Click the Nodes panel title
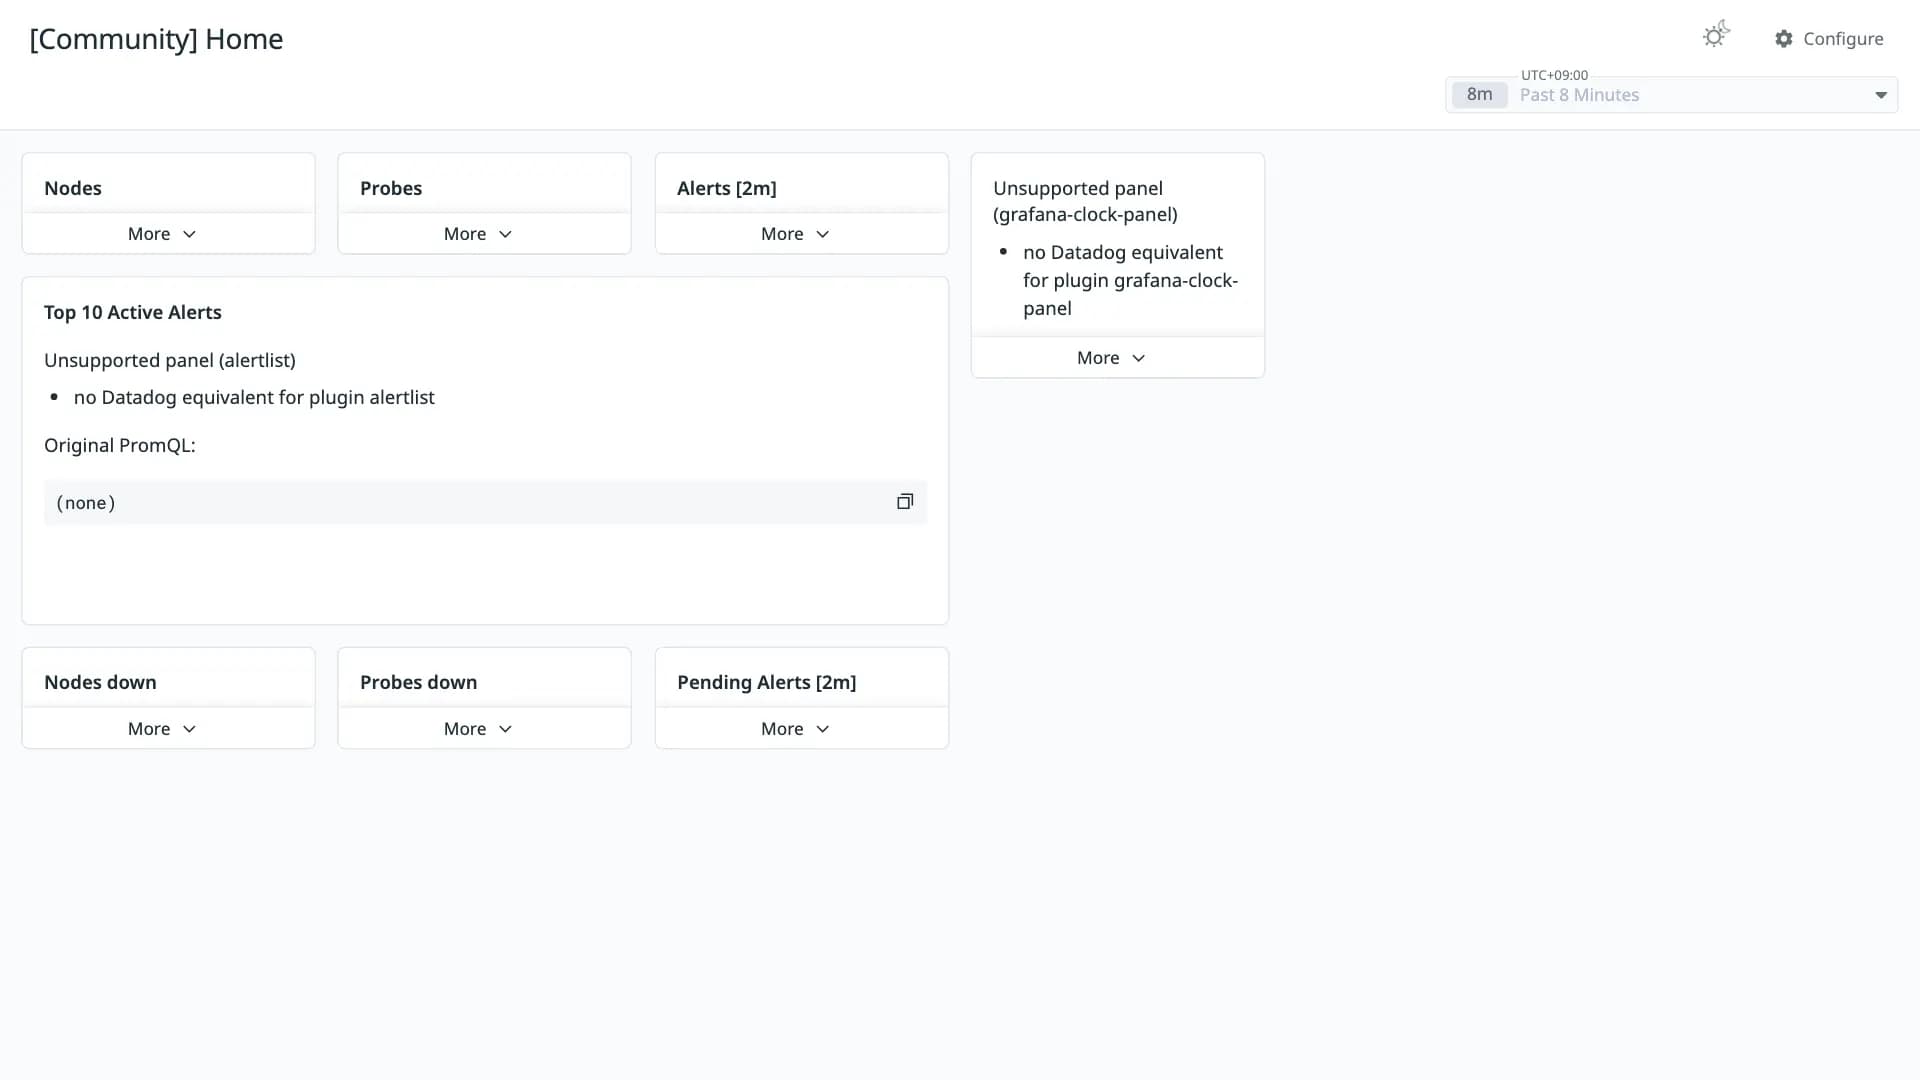This screenshot has width=1920, height=1080. point(73,188)
